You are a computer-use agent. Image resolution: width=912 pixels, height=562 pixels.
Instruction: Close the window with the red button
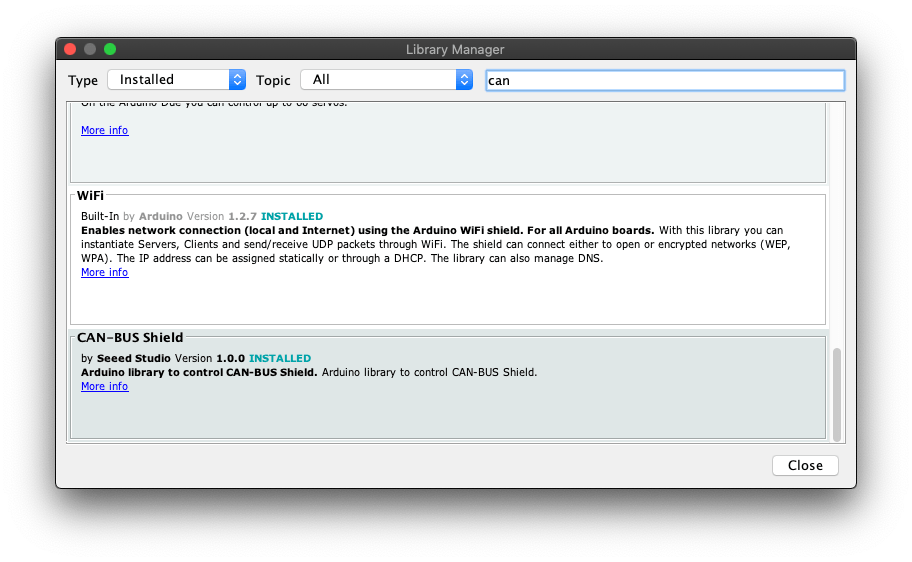[x=70, y=49]
